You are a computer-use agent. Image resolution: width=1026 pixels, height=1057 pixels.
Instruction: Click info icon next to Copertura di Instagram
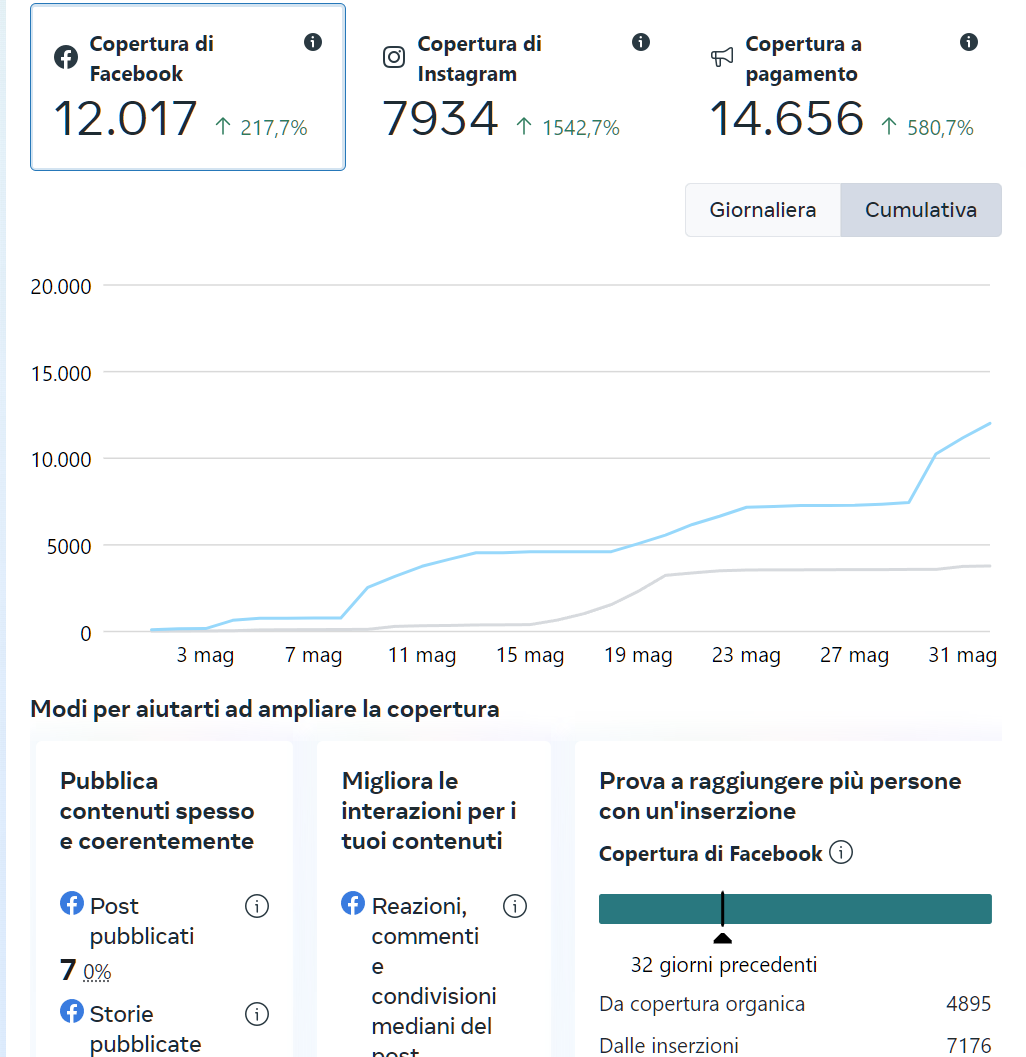click(641, 42)
